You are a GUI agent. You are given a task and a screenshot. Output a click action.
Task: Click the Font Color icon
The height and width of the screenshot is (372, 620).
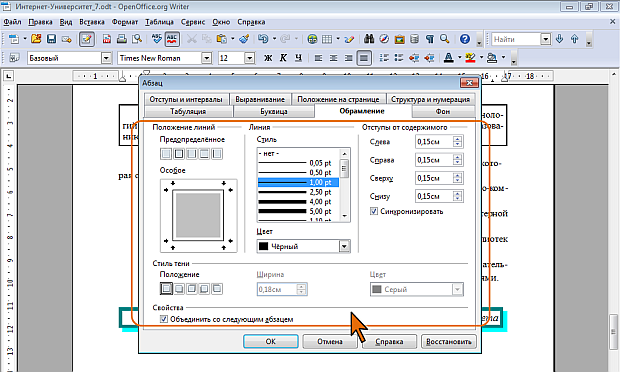tap(449, 58)
